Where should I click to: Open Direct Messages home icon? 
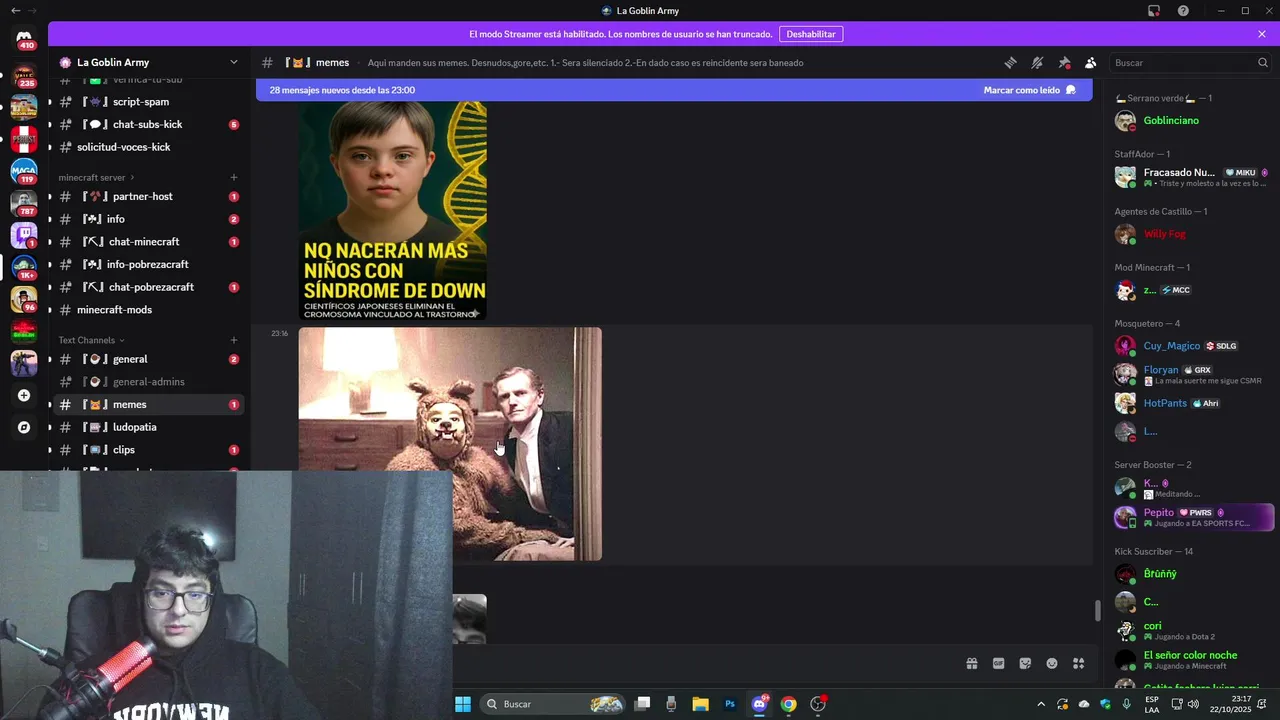point(24,37)
